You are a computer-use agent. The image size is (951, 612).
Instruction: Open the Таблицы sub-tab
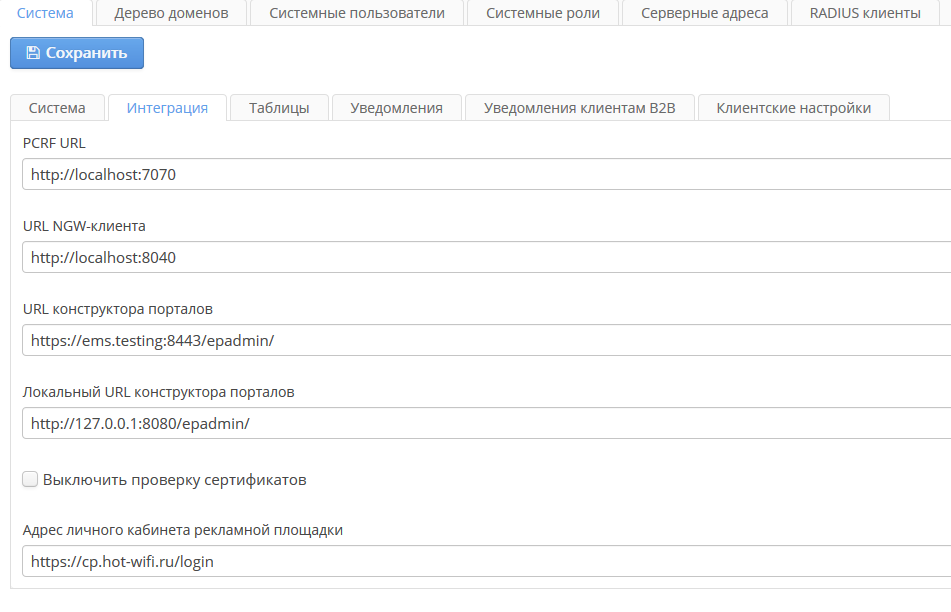(279, 108)
